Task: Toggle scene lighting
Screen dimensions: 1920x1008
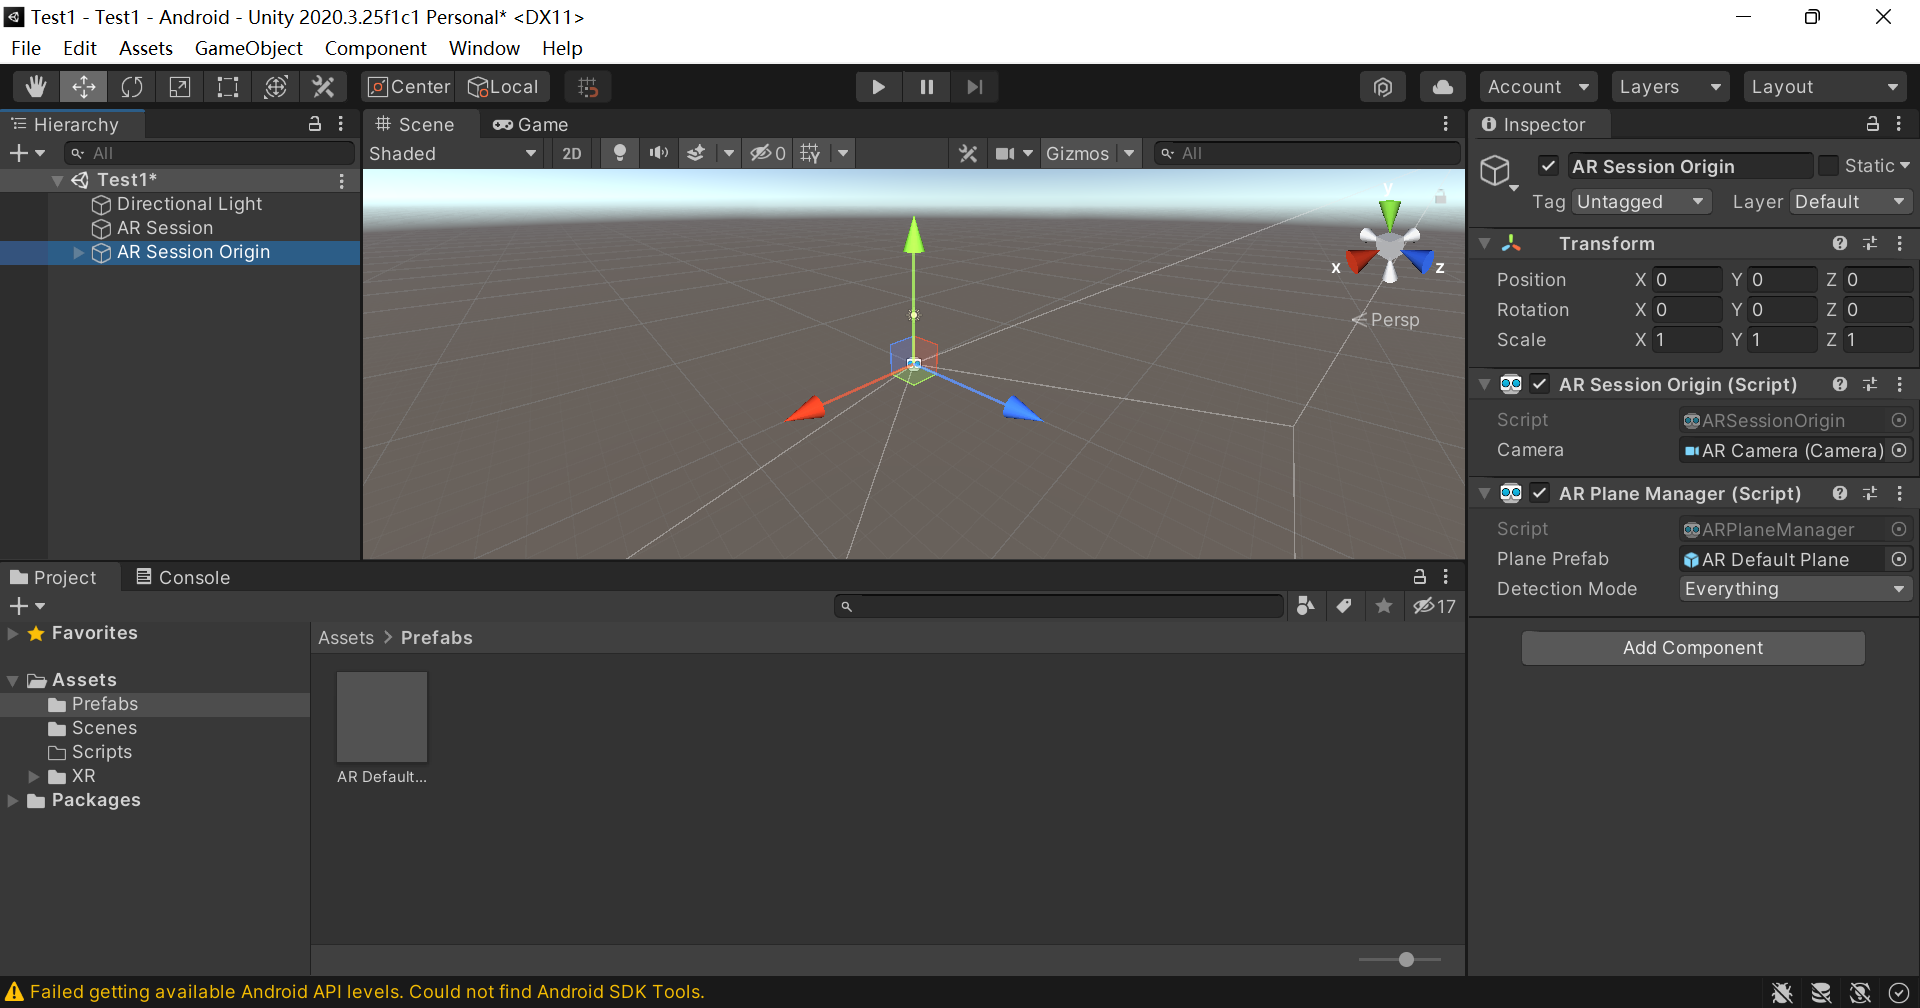Action: click(620, 153)
